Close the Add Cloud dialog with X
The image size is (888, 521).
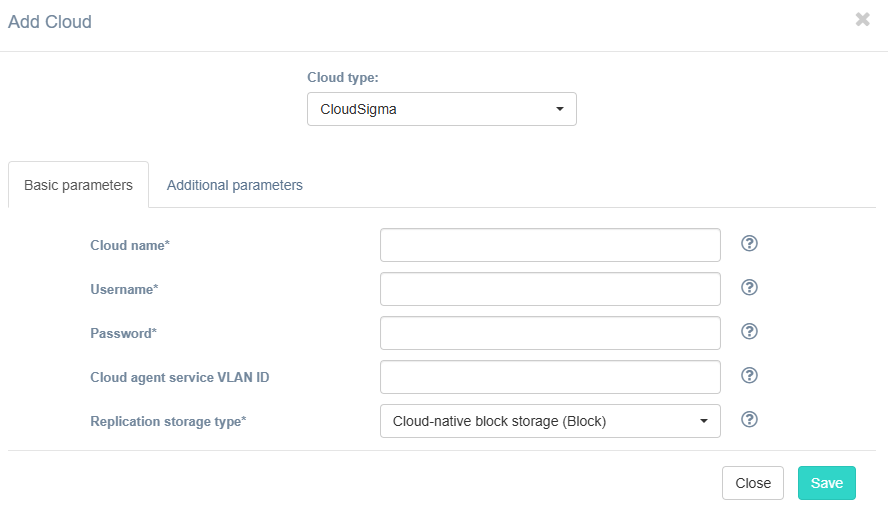[863, 20]
